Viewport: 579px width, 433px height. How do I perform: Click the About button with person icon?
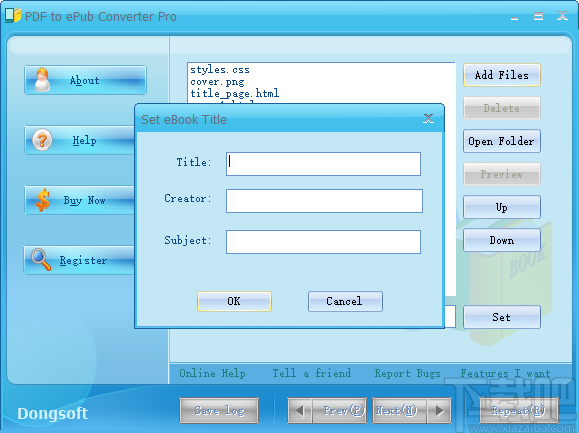[x=85, y=80]
